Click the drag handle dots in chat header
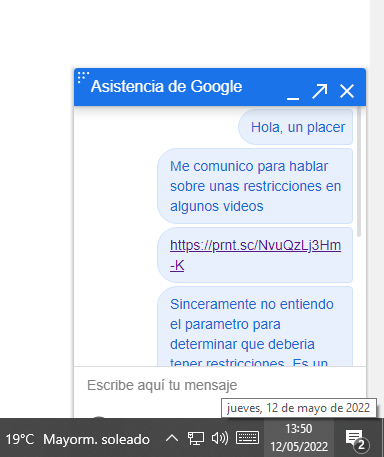The height and width of the screenshot is (457, 384). (83, 77)
